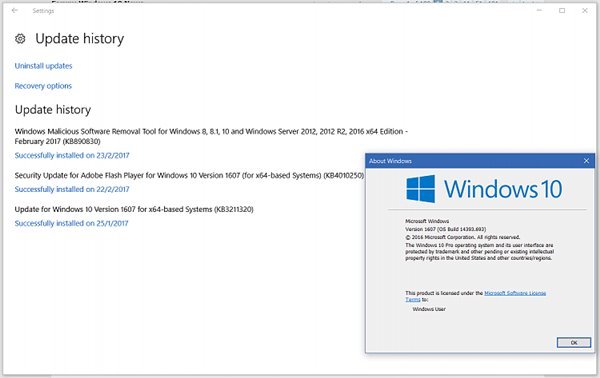This screenshot has width=600, height=378.
Task: Open the Recovery options link
Action: point(43,86)
